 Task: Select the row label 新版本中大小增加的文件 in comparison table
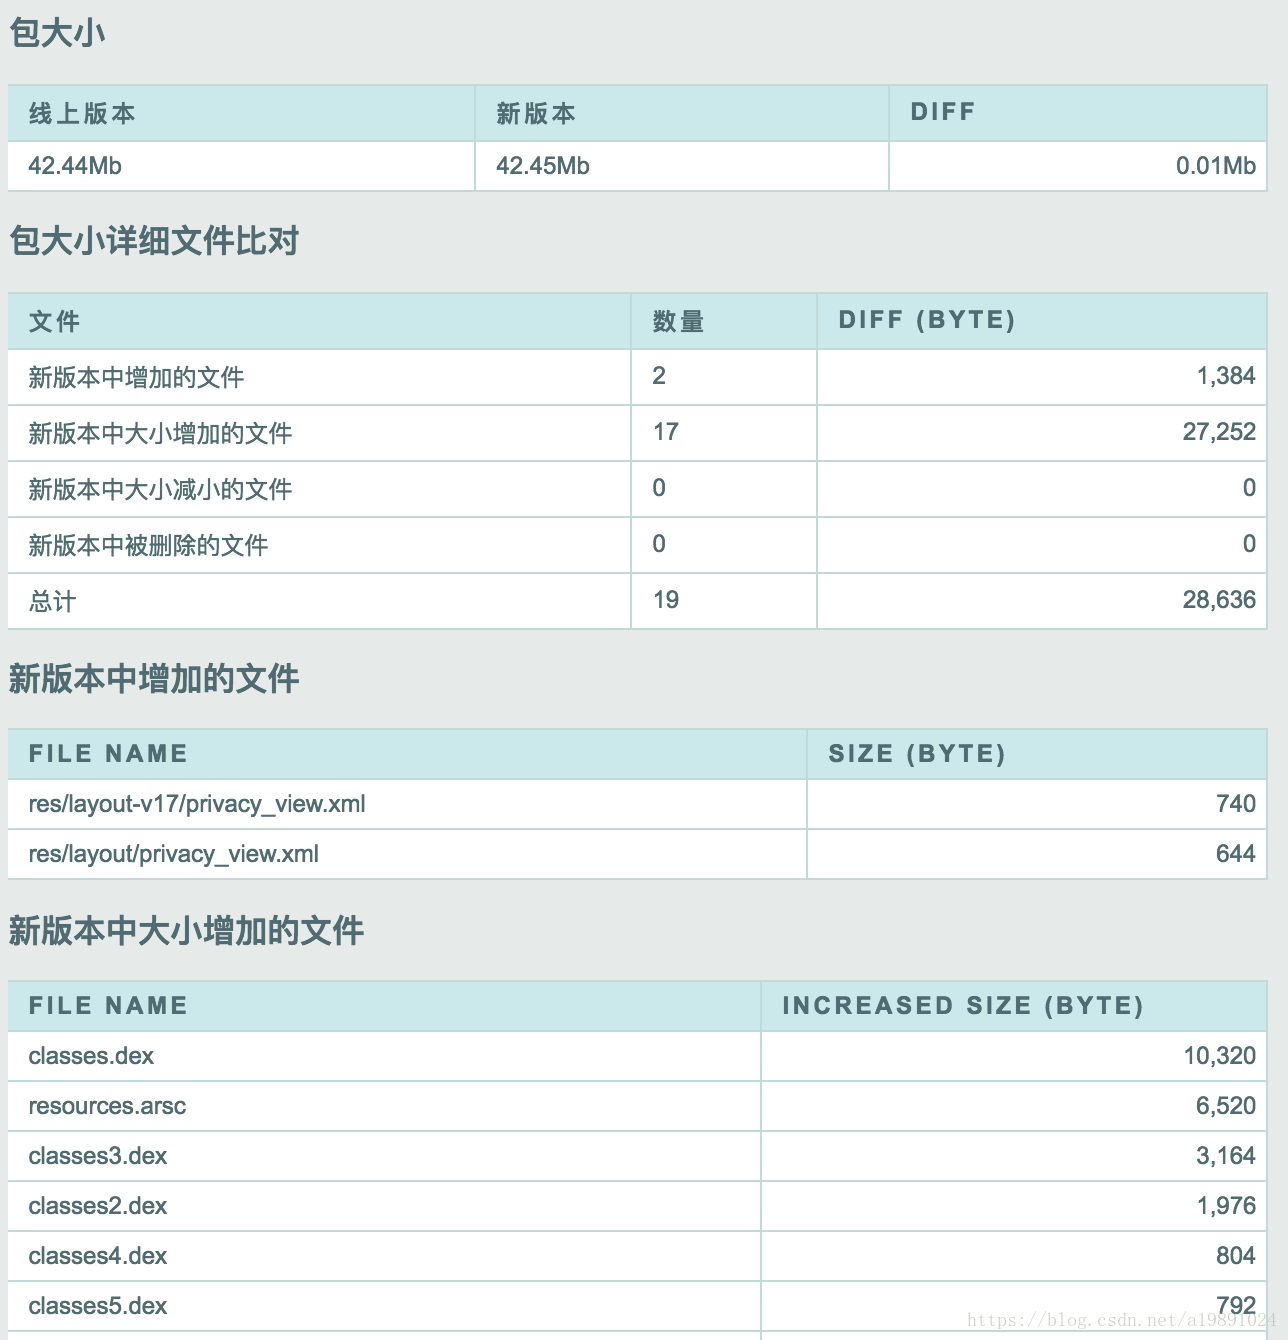(160, 433)
